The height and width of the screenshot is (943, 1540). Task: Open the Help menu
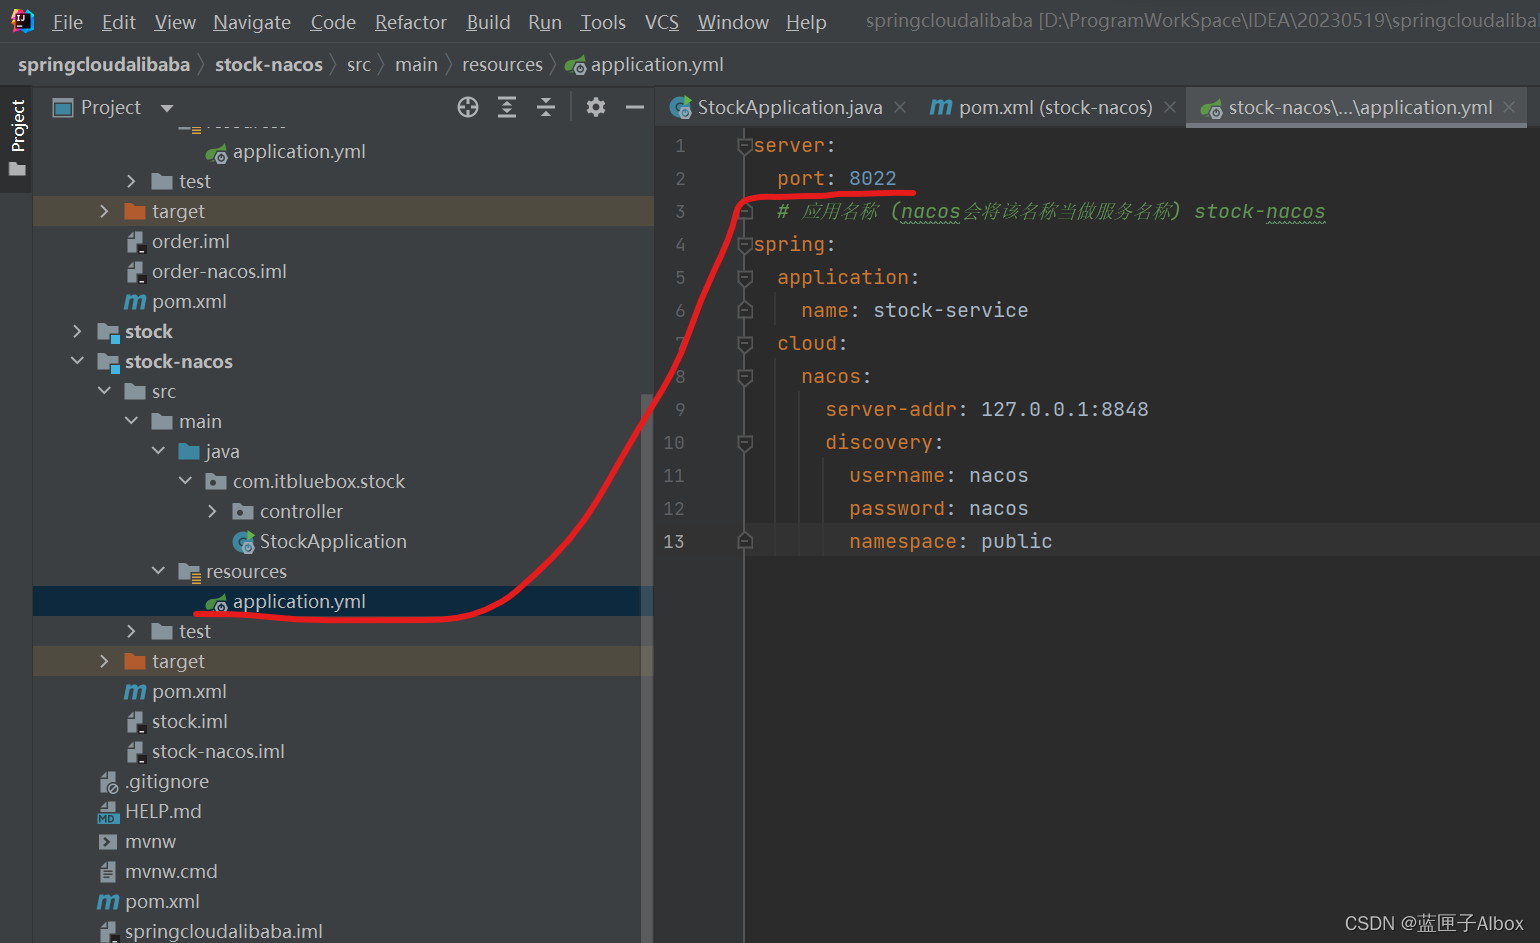point(806,22)
